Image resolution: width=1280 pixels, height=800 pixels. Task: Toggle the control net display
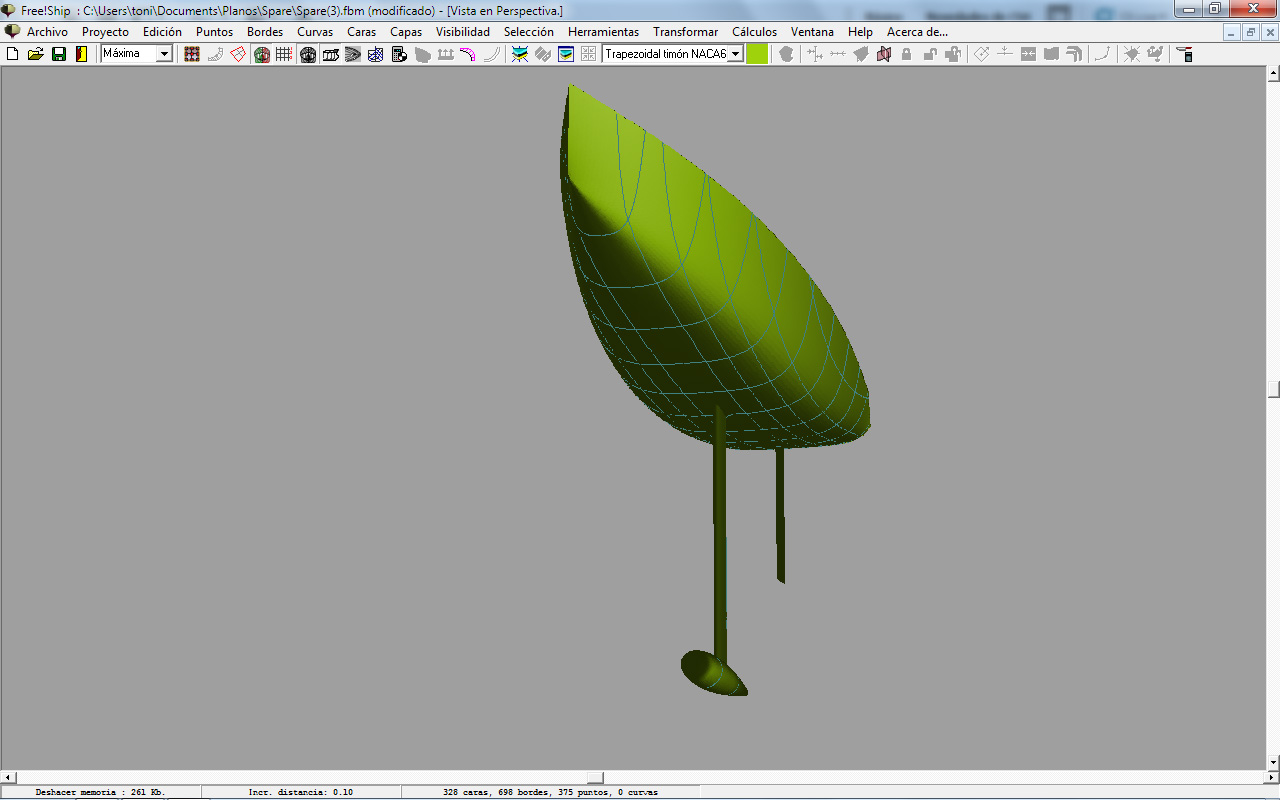tap(192, 54)
